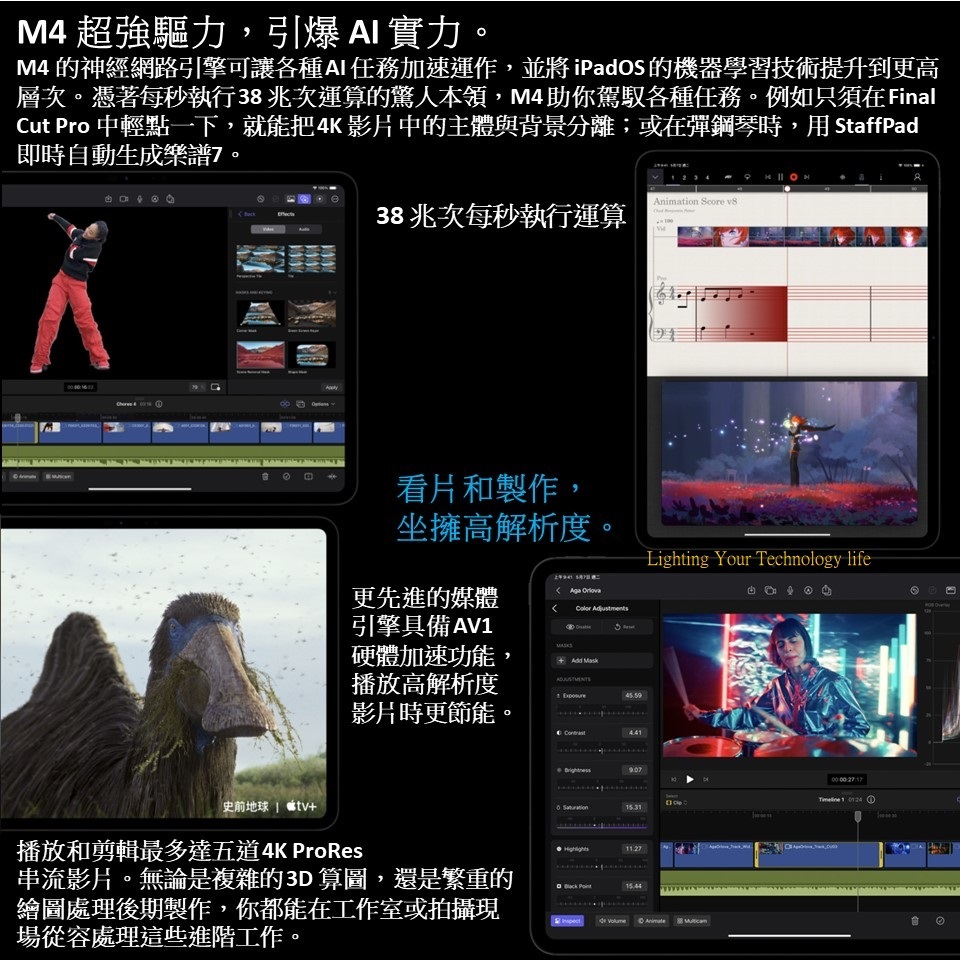
Task: Click the Apply button in Effects
Action: [x=331, y=388]
